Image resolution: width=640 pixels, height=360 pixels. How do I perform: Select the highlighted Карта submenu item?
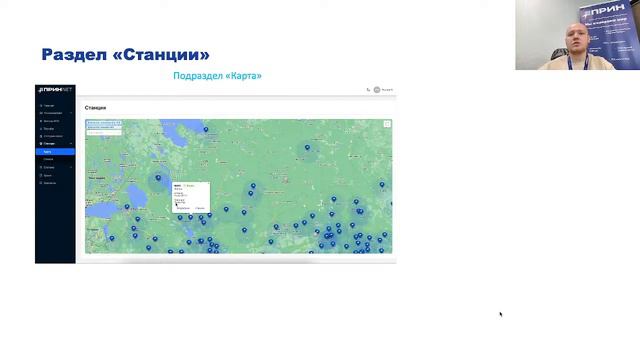(55, 152)
